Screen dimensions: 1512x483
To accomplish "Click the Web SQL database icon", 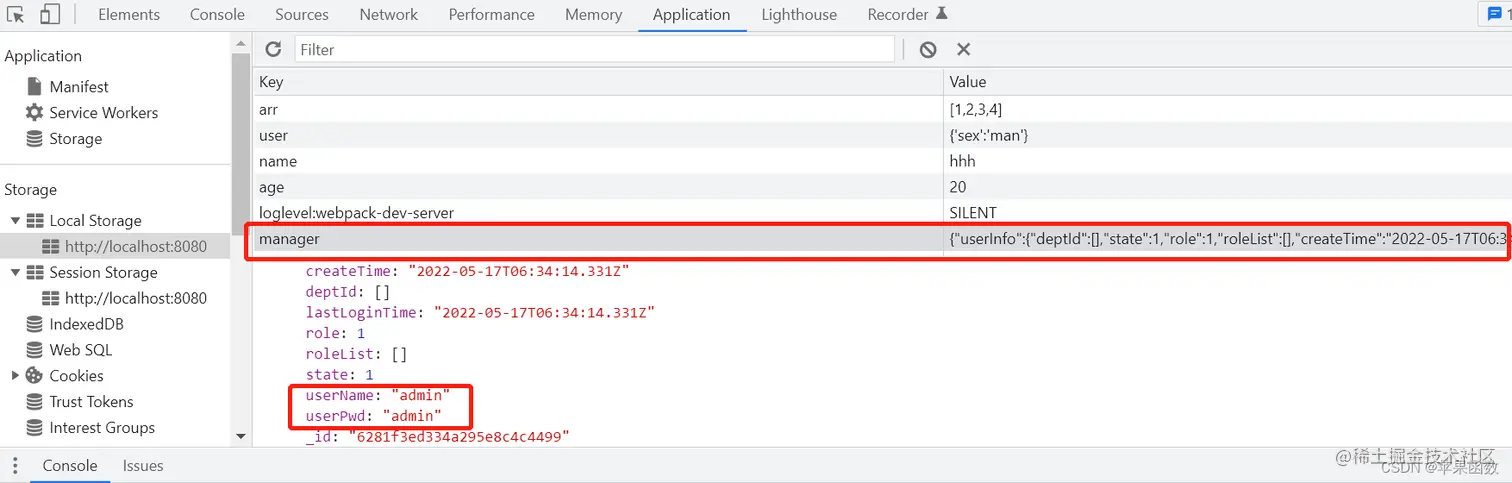I will 34,350.
